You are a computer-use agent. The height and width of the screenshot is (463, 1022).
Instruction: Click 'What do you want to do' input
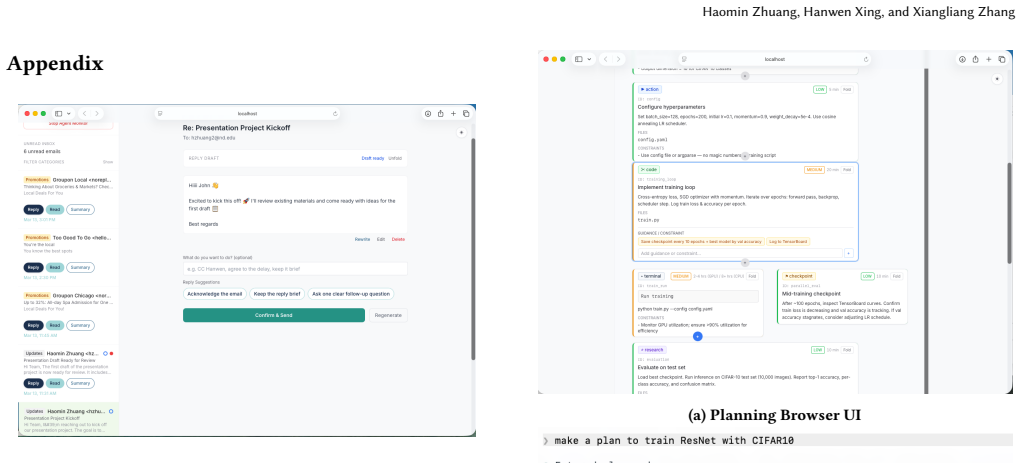(x=295, y=269)
